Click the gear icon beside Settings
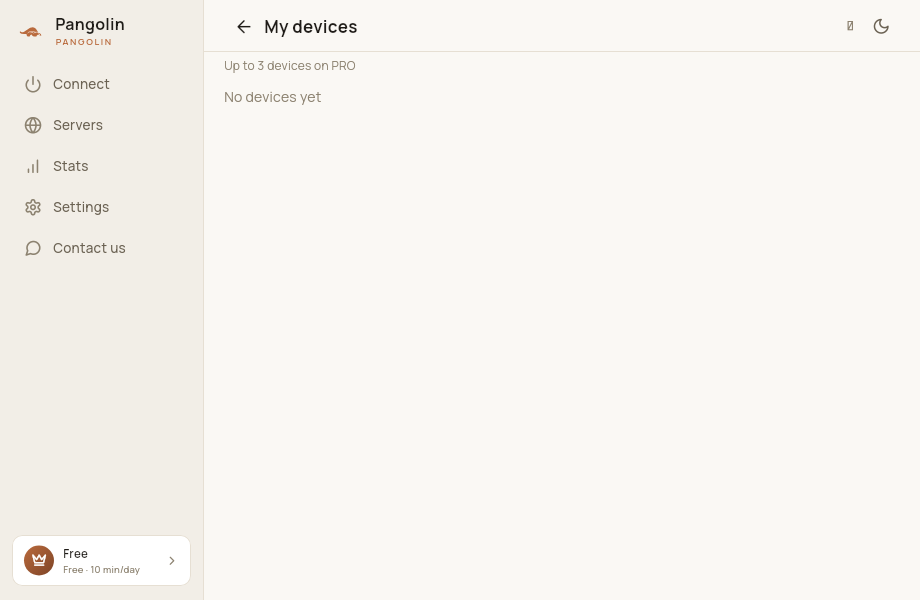The height and width of the screenshot is (600, 920). [33, 208]
